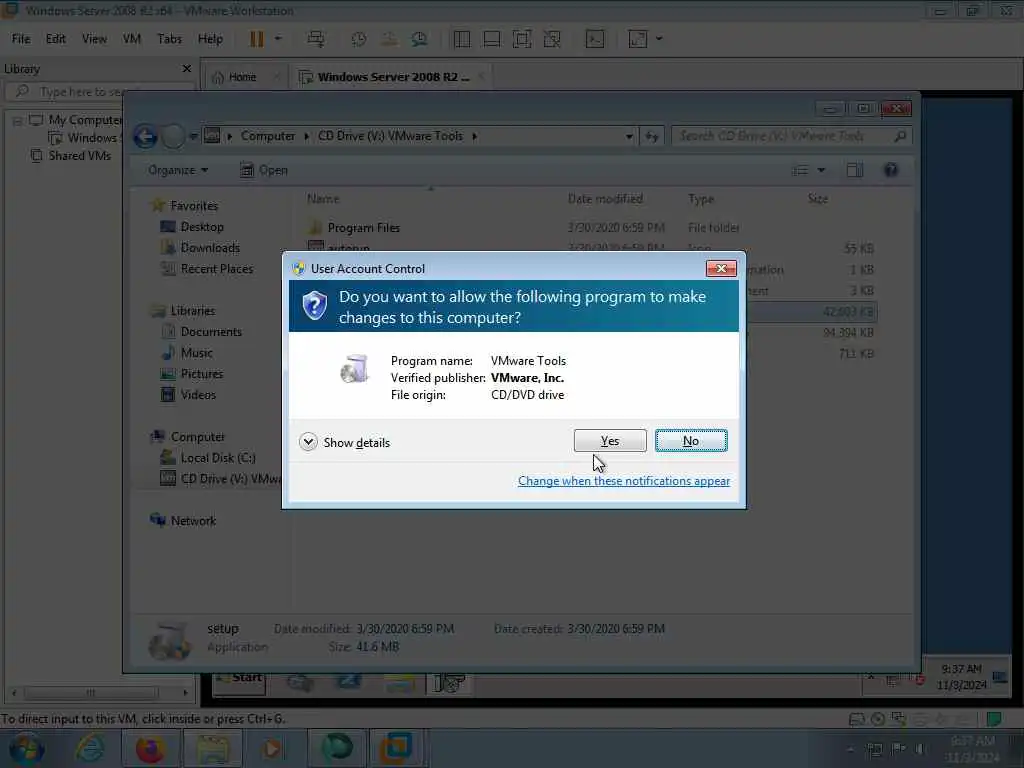Open host Windows Start orb
Screen dimensions: 1024x768
point(26,748)
